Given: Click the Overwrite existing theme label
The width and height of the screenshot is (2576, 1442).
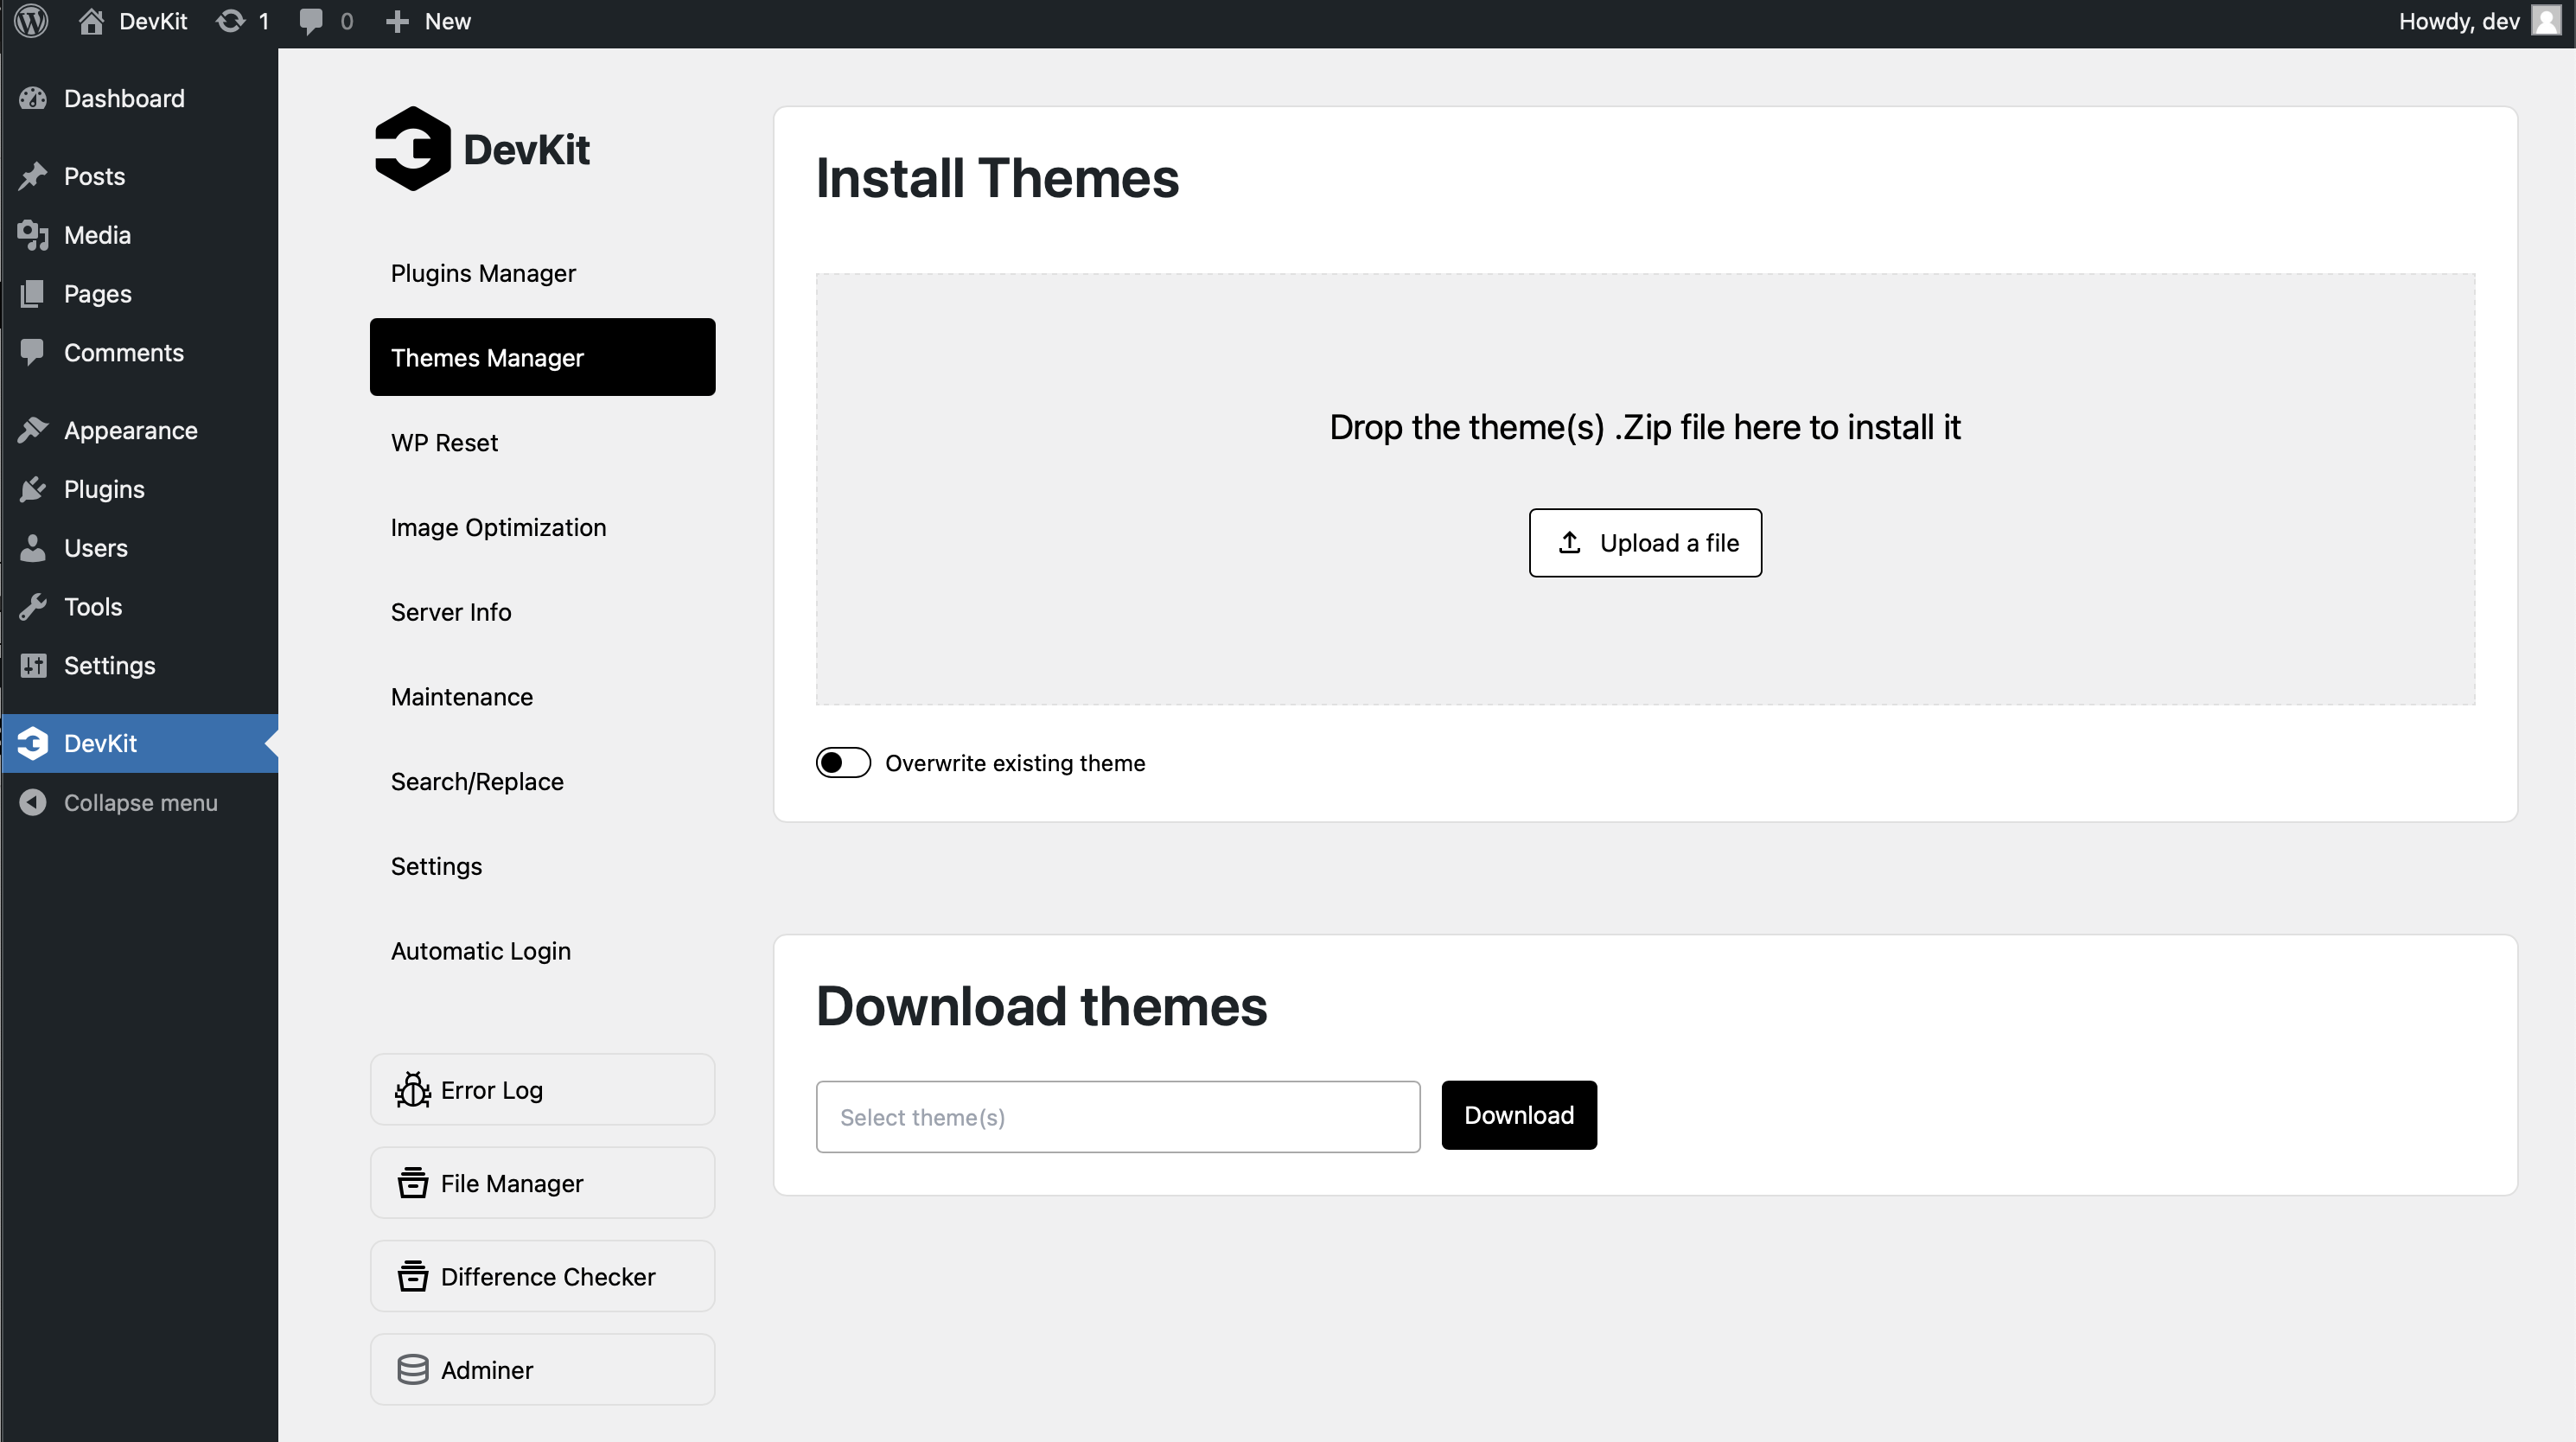Looking at the screenshot, I should click(1015, 763).
